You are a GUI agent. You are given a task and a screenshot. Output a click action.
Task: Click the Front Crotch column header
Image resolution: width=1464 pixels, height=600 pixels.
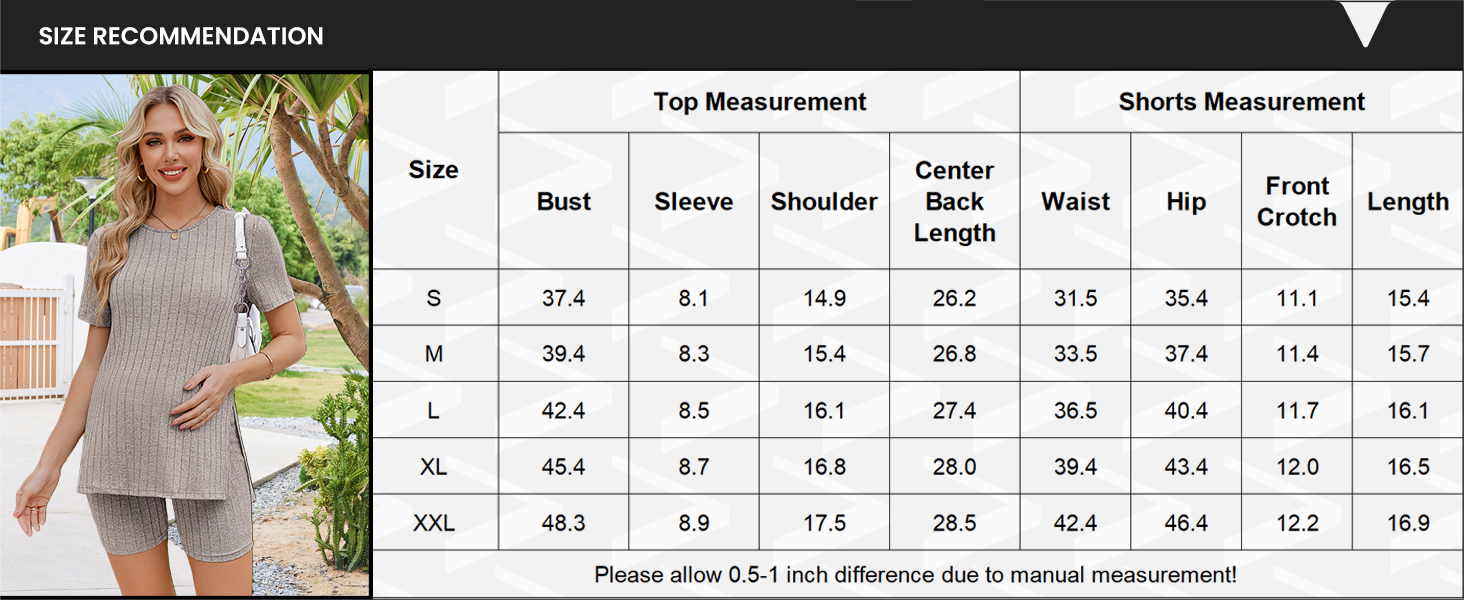pos(1297,201)
